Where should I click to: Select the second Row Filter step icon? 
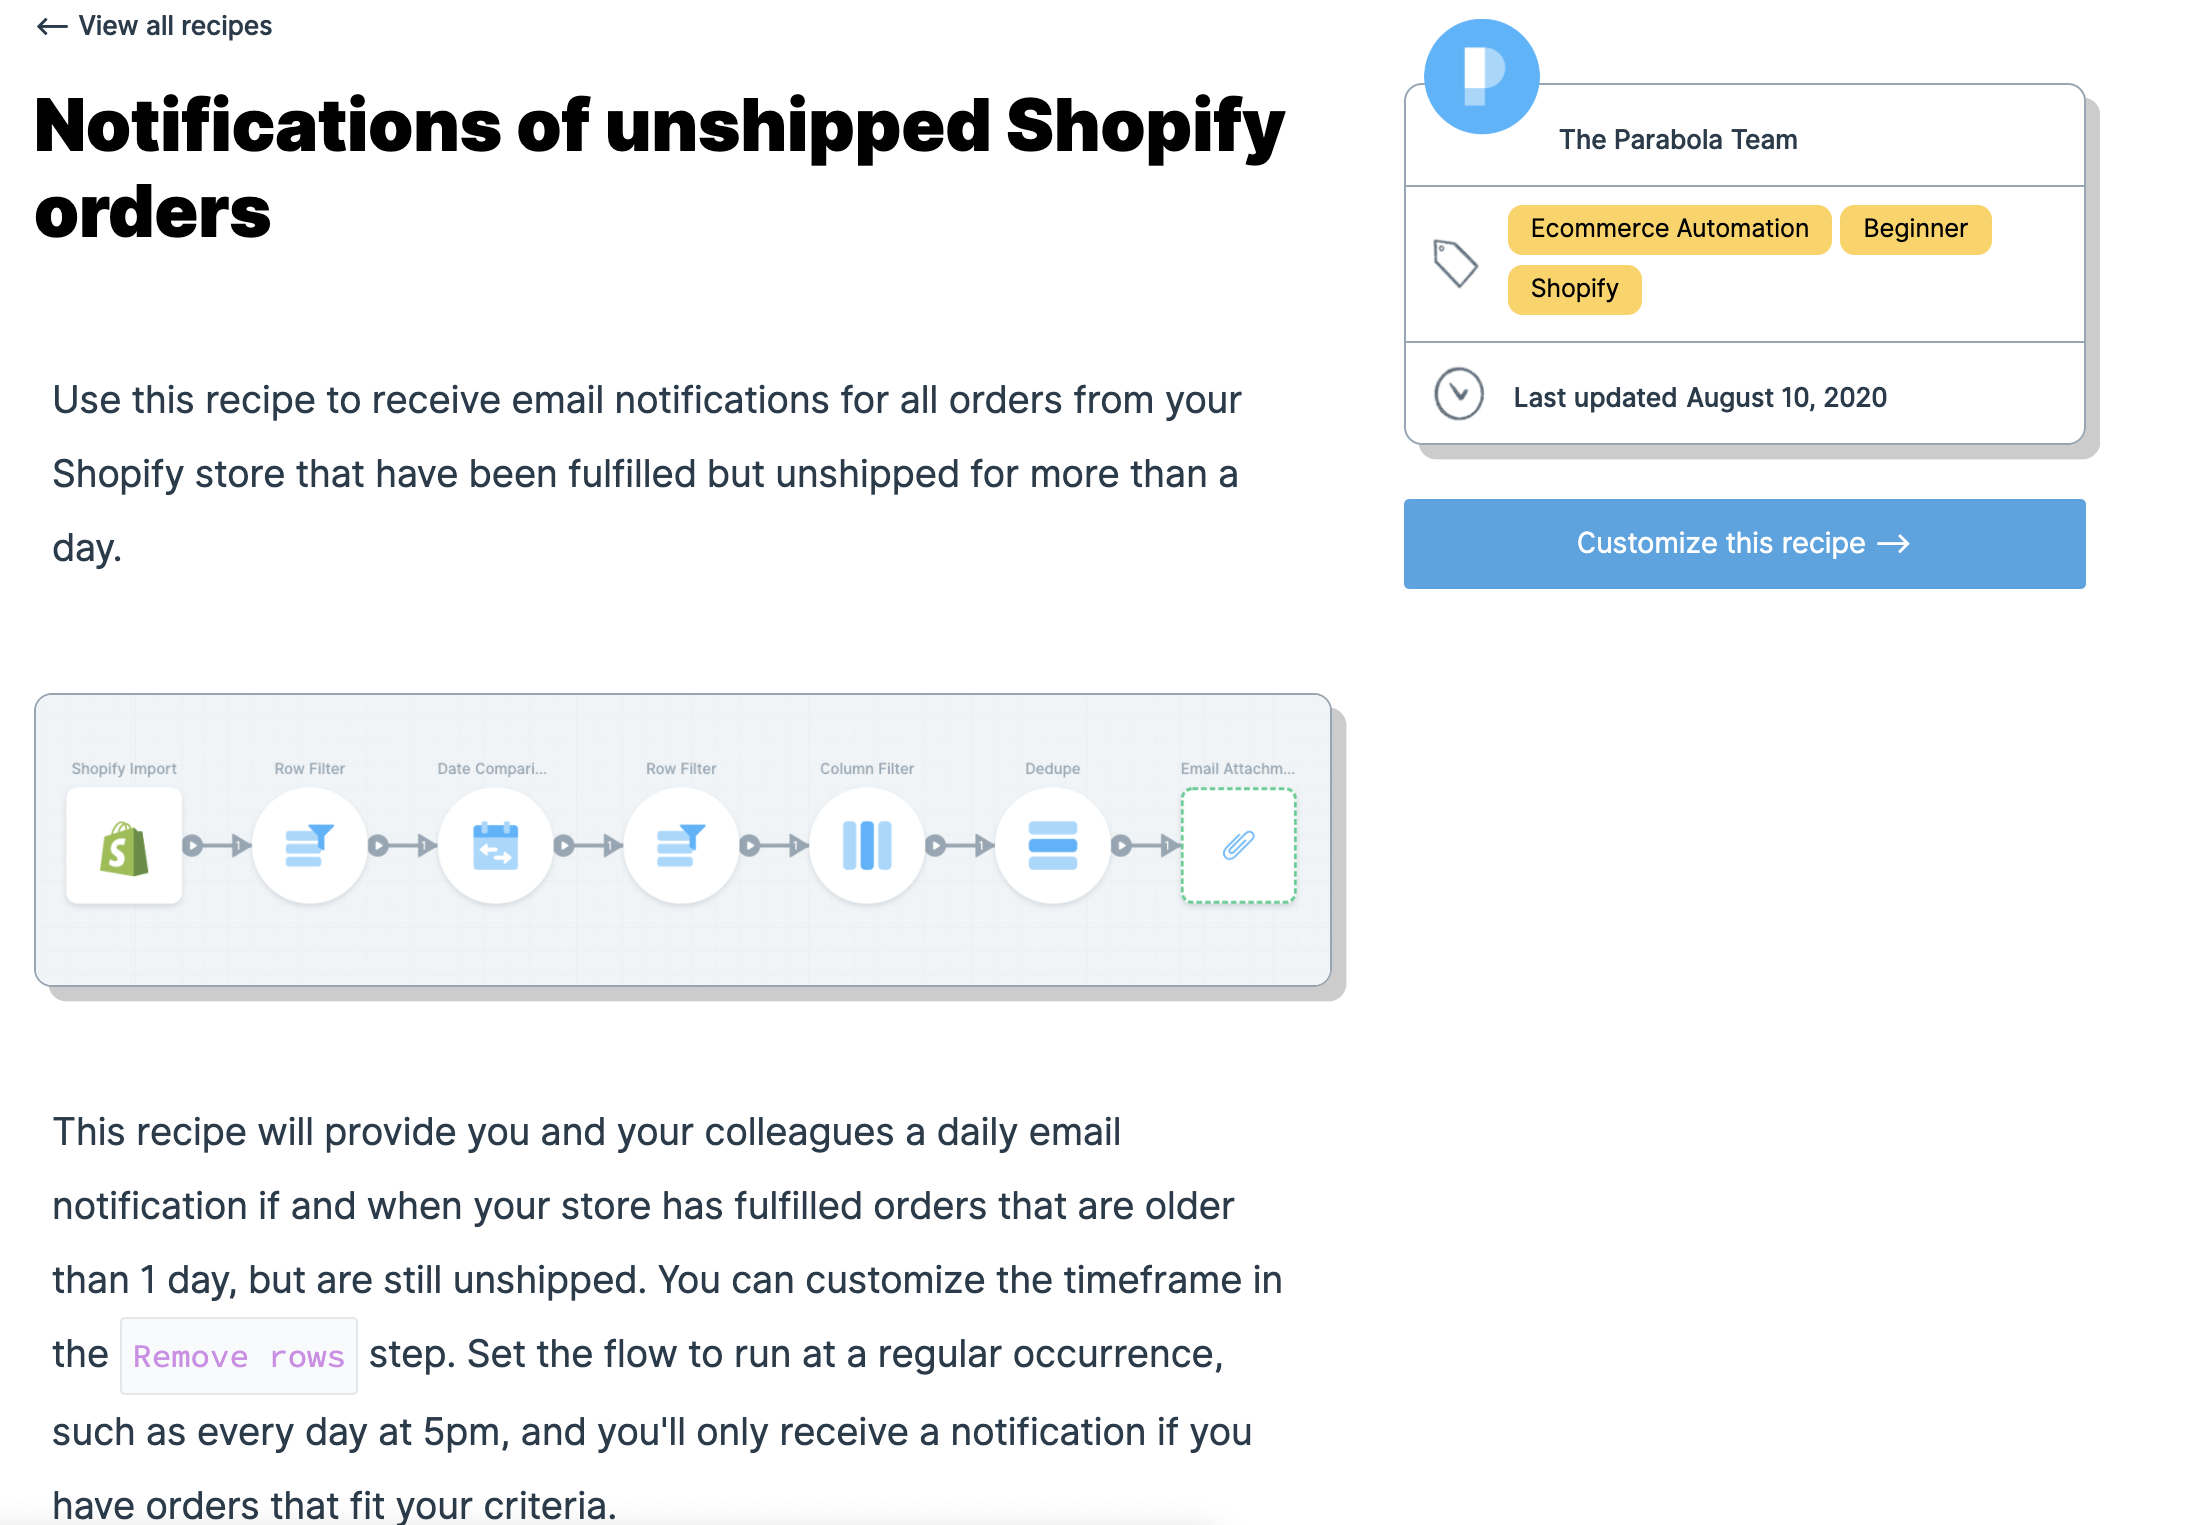tap(681, 846)
